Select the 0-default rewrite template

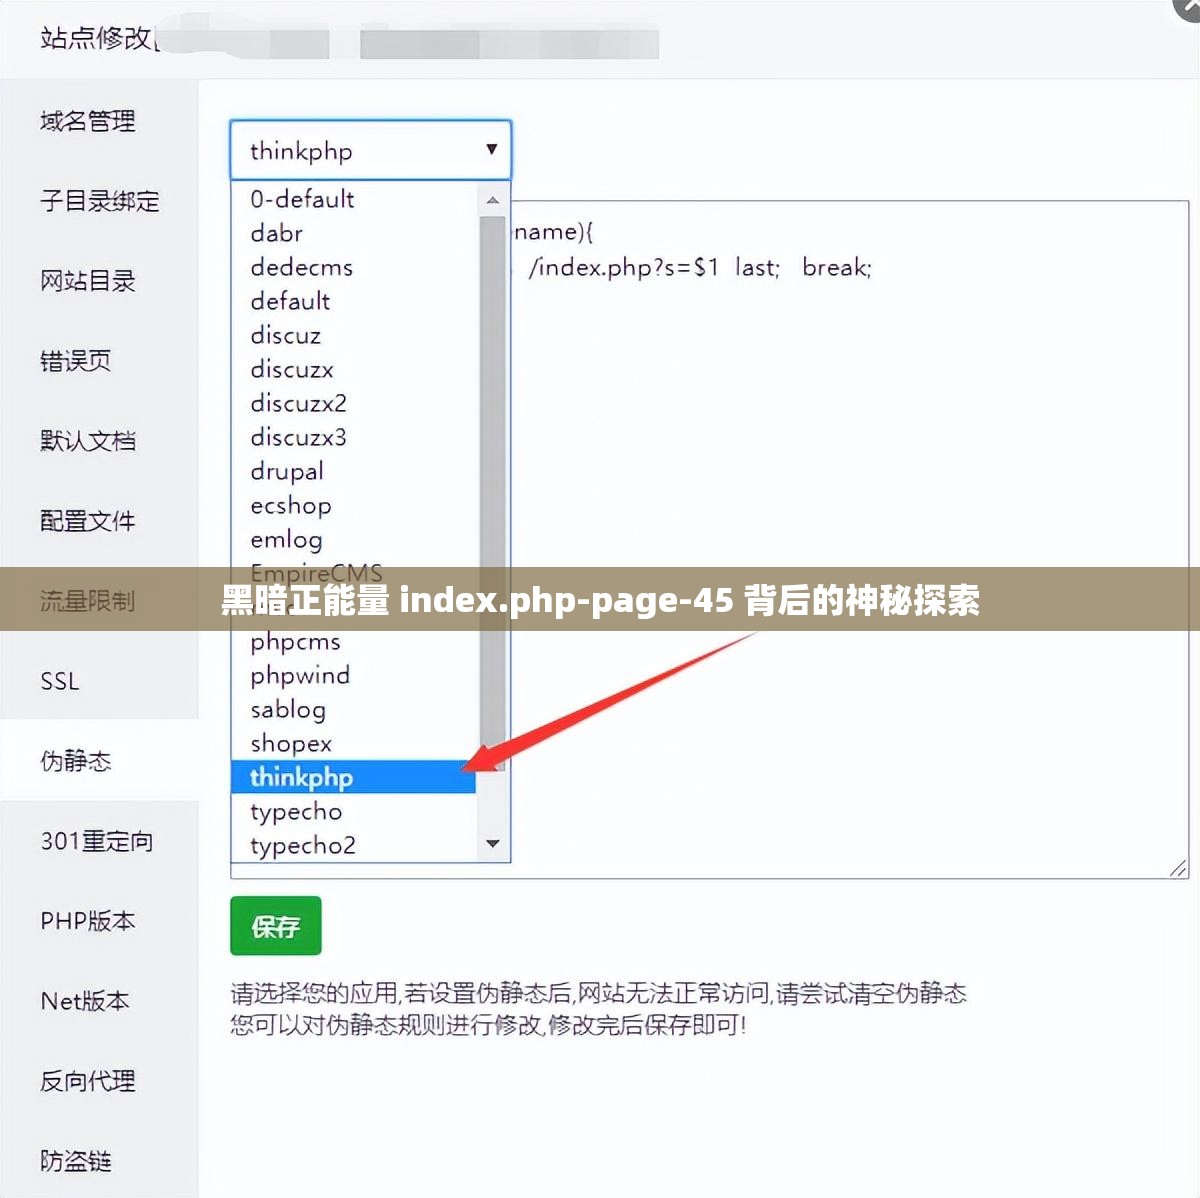pos(302,199)
